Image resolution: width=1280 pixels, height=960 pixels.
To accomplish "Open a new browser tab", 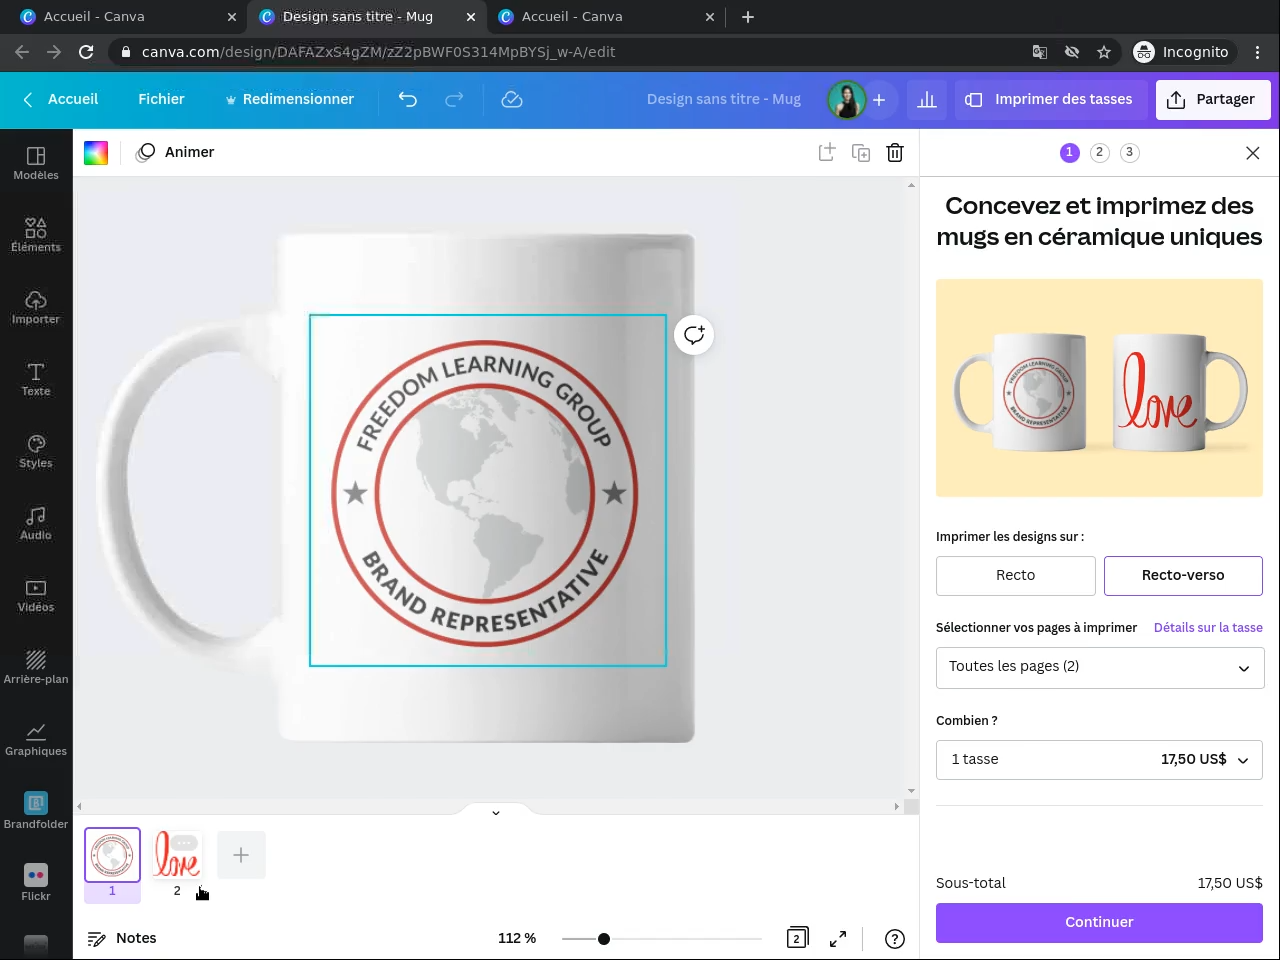I will pos(748,16).
